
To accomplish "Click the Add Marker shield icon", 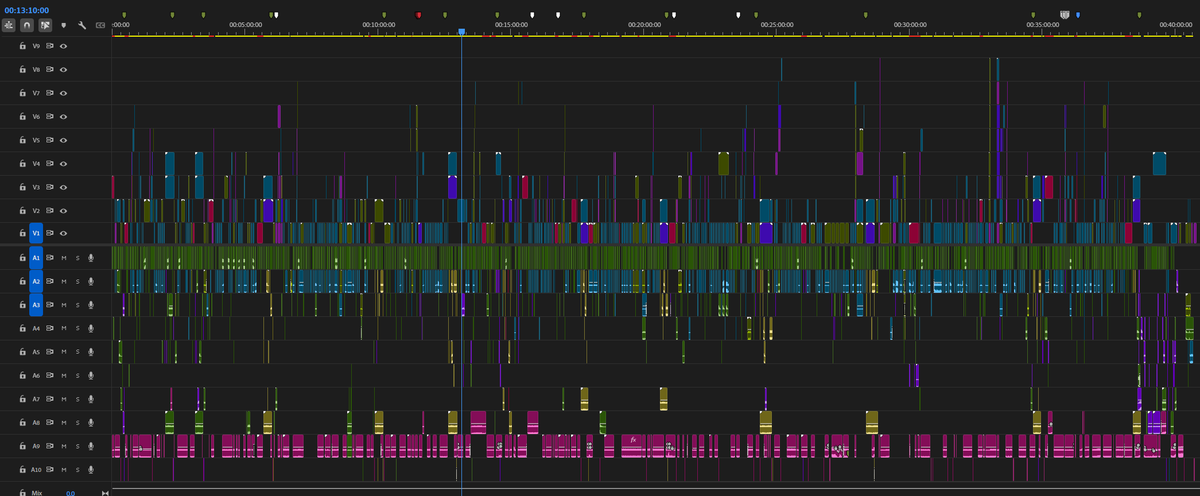I will point(64,24).
